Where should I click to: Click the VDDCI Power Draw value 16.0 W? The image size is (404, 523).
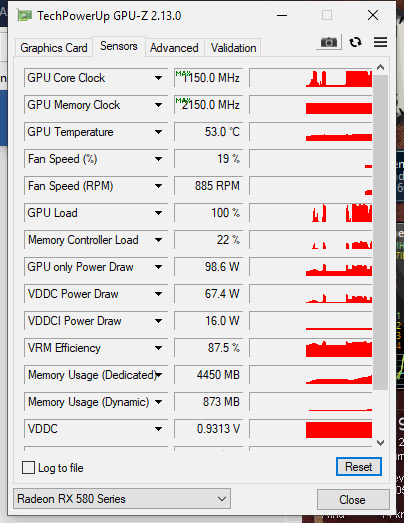coord(209,321)
